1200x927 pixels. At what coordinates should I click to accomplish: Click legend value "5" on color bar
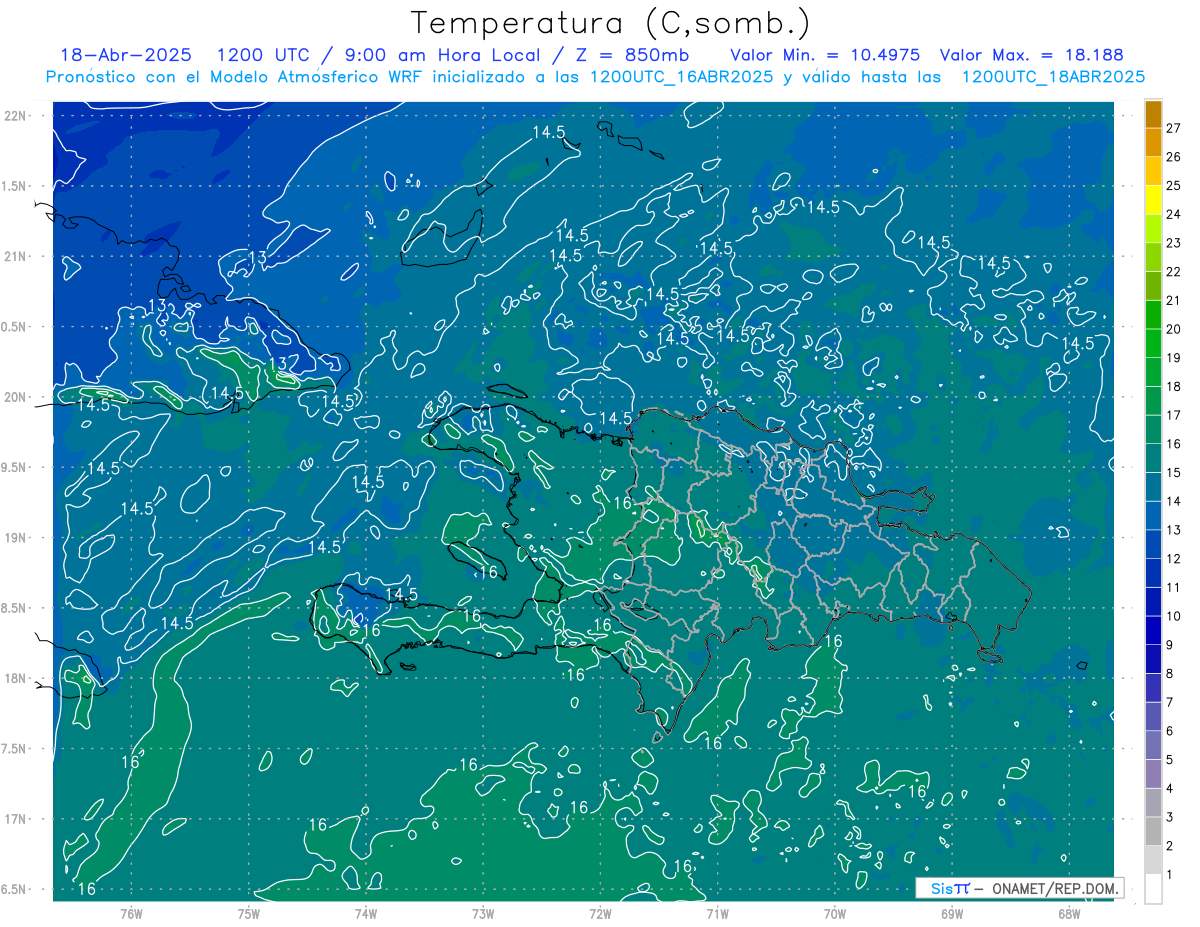click(x=1170, y=760)
